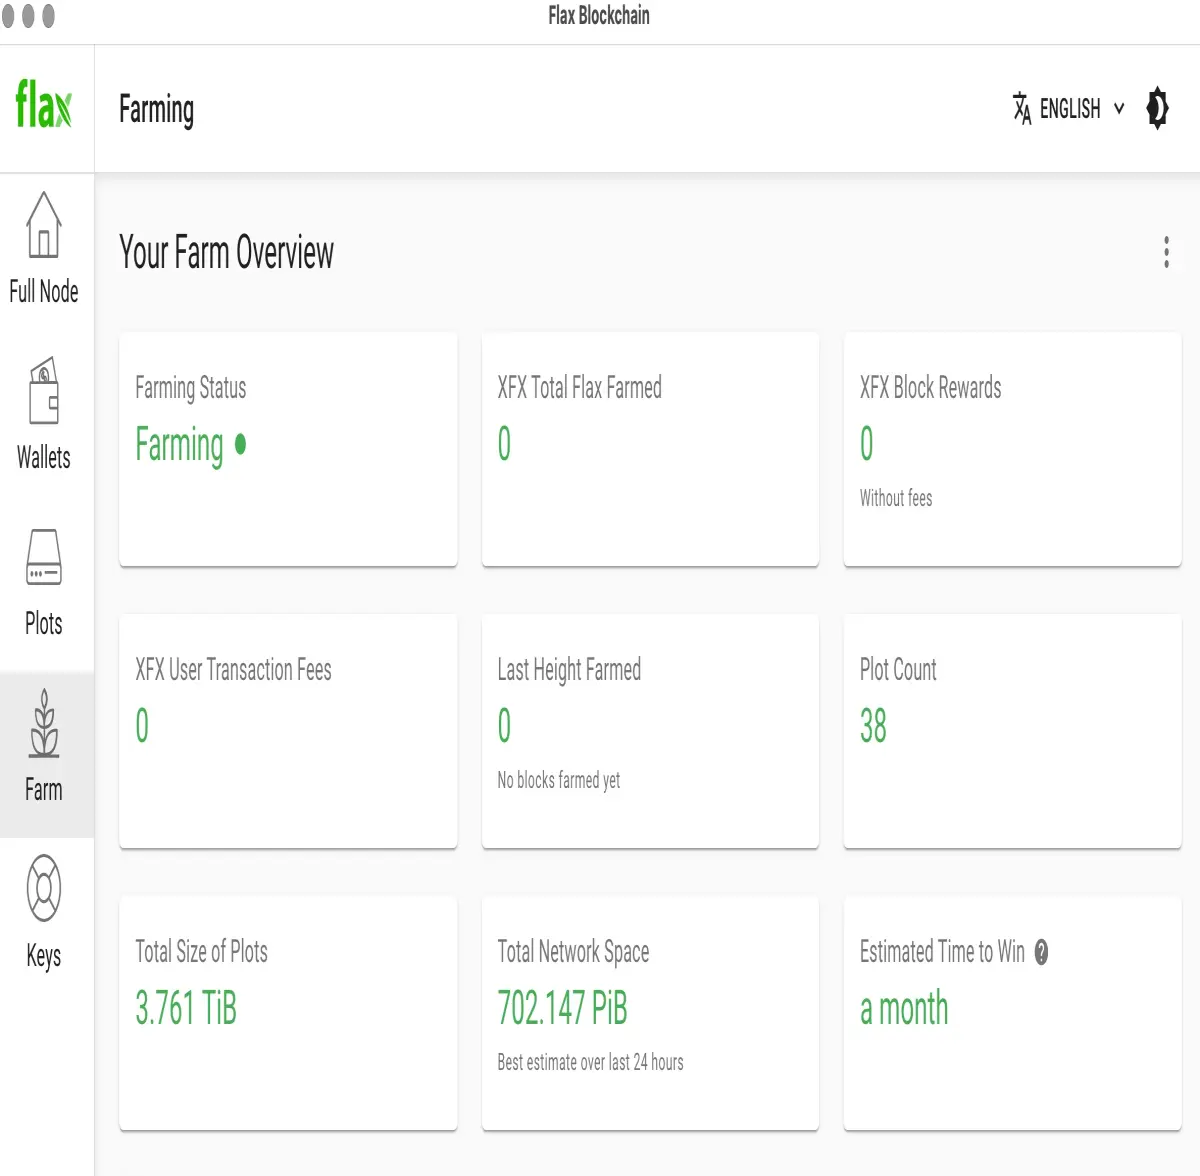1200x1176 pixels.
Task: Open the ENGLISH language dropdown
Action: click(x=1068, y=108)
